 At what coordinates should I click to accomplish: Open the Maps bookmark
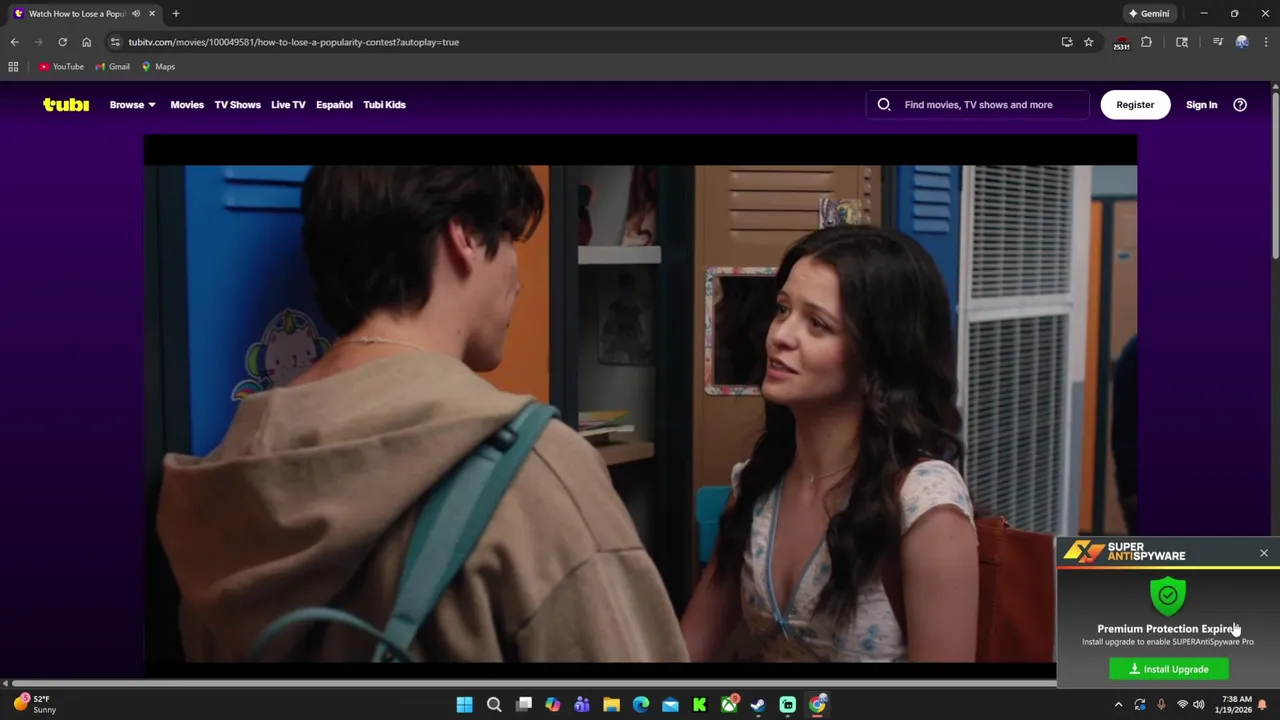(x=158, y=67)
